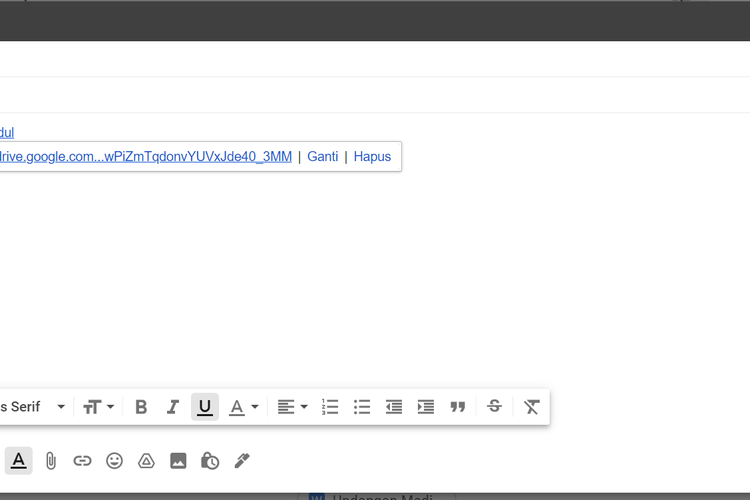
Task: Open the emoji picker
Action: click(x=115, y=461)
